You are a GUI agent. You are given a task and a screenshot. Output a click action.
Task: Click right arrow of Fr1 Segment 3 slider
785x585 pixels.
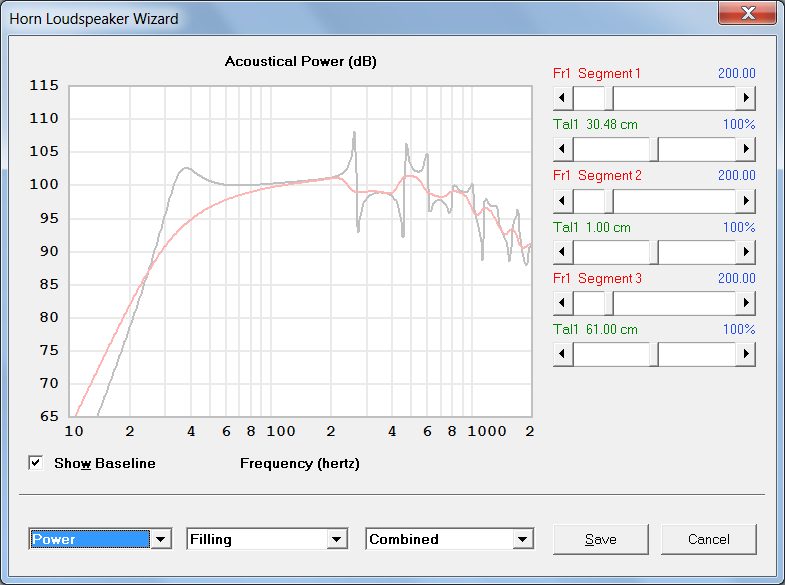745,303
